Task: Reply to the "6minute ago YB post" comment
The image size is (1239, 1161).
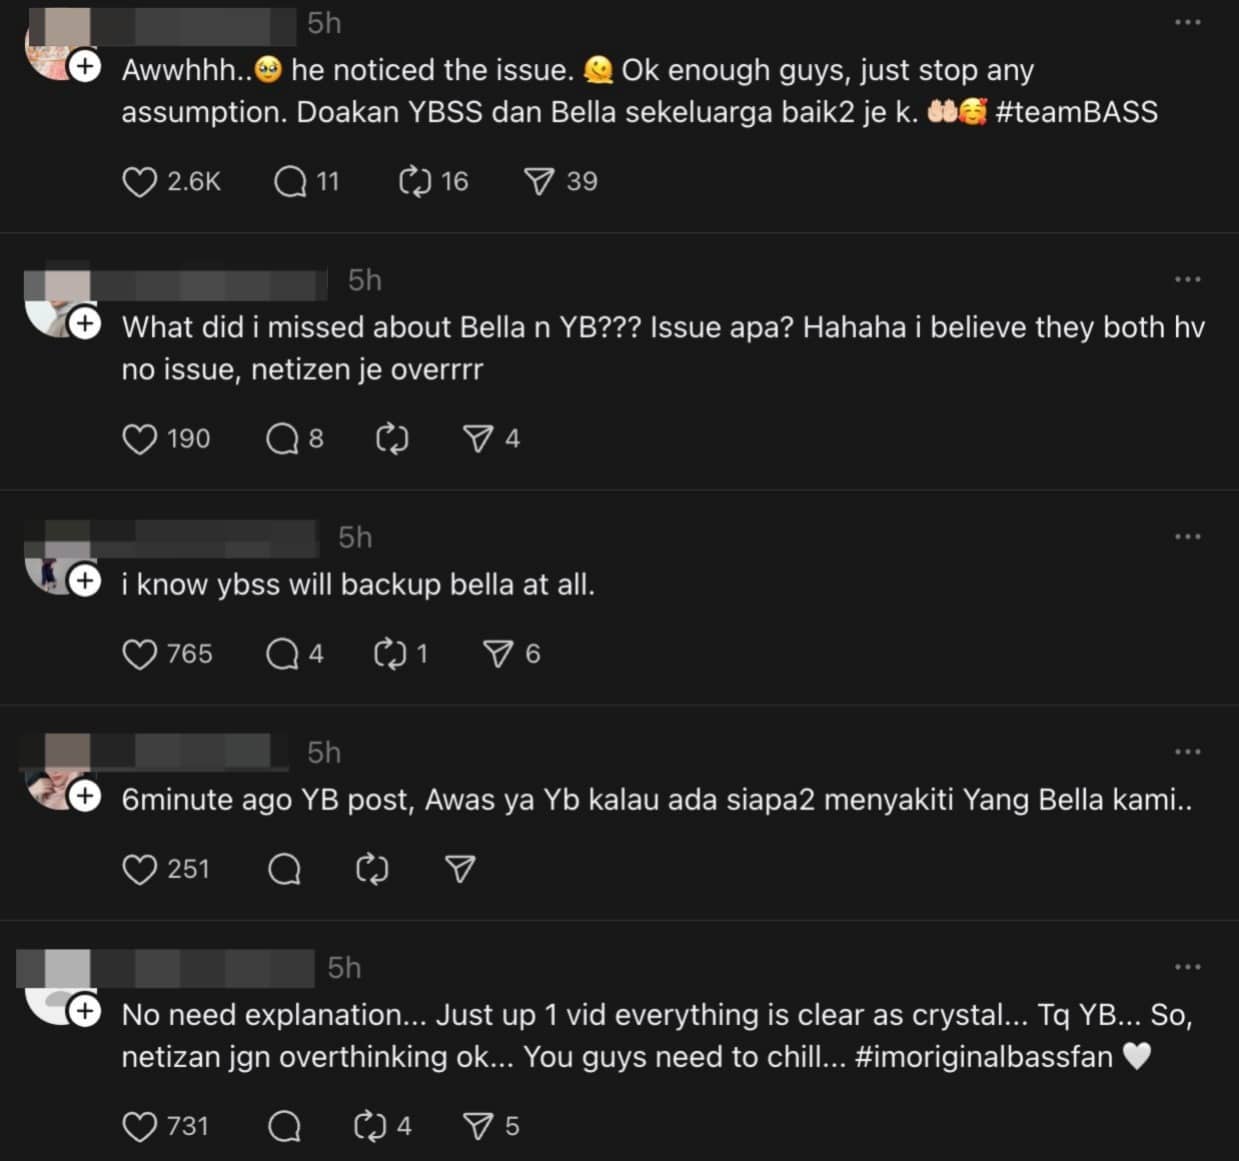Action: click(x=285, y=869)
